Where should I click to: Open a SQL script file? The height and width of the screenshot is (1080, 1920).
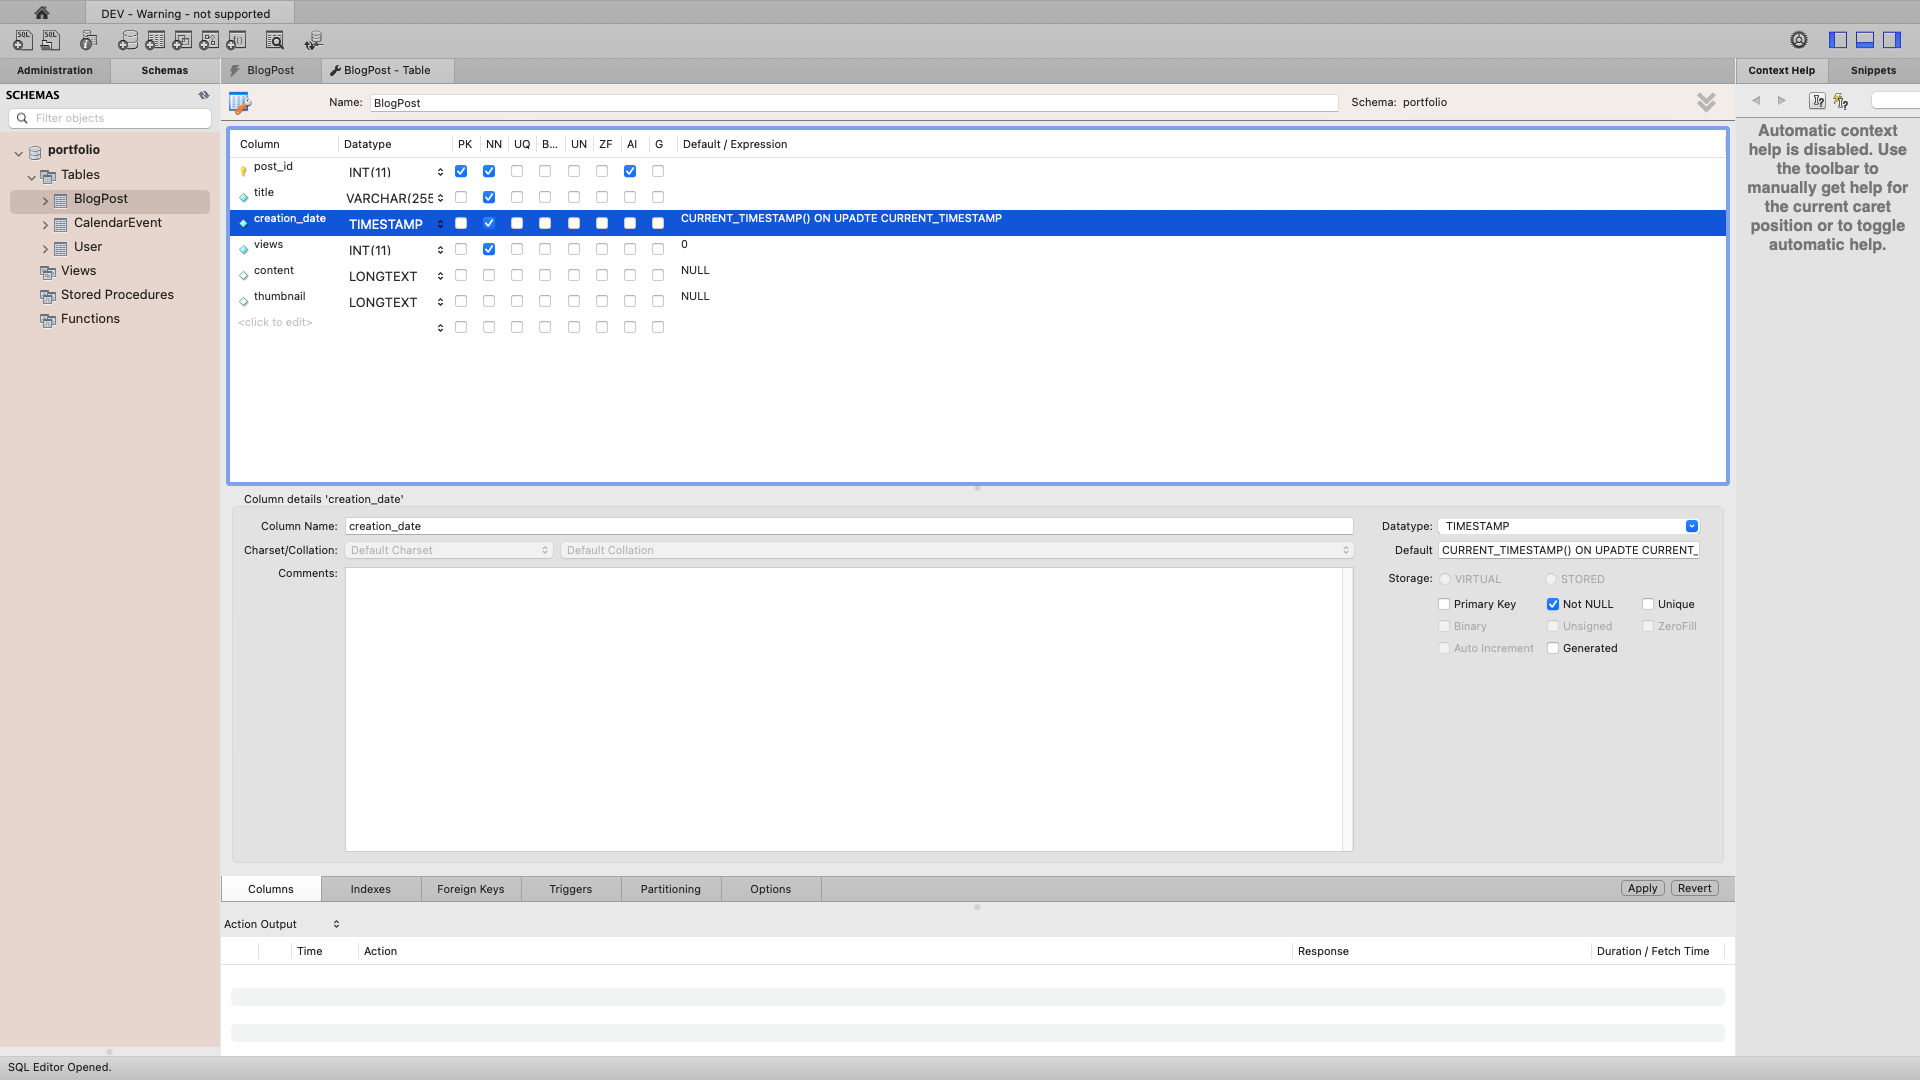point(50,40)
